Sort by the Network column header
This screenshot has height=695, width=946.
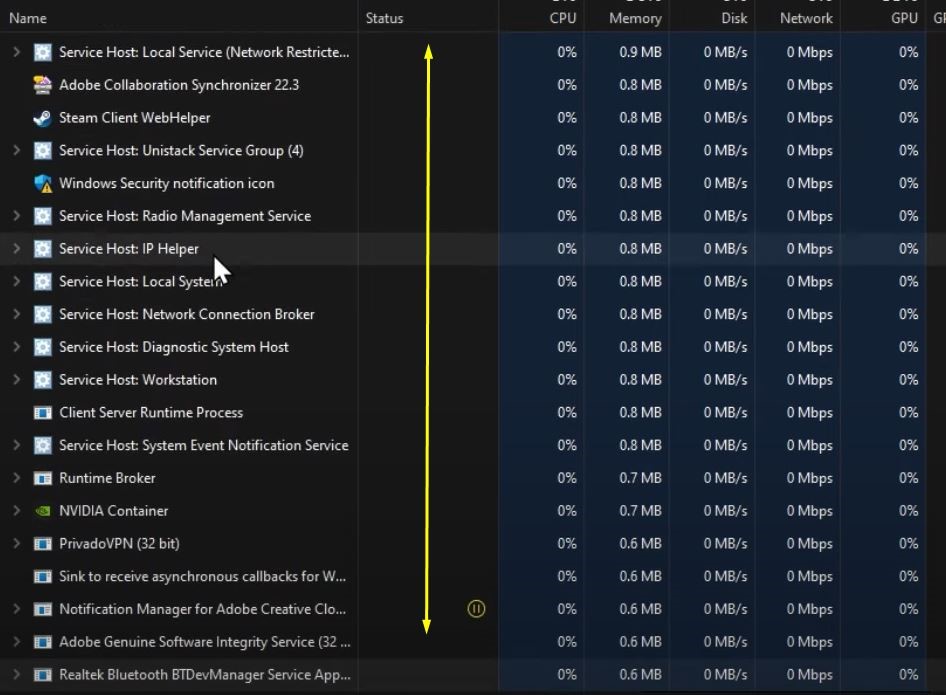pos(806,19)
